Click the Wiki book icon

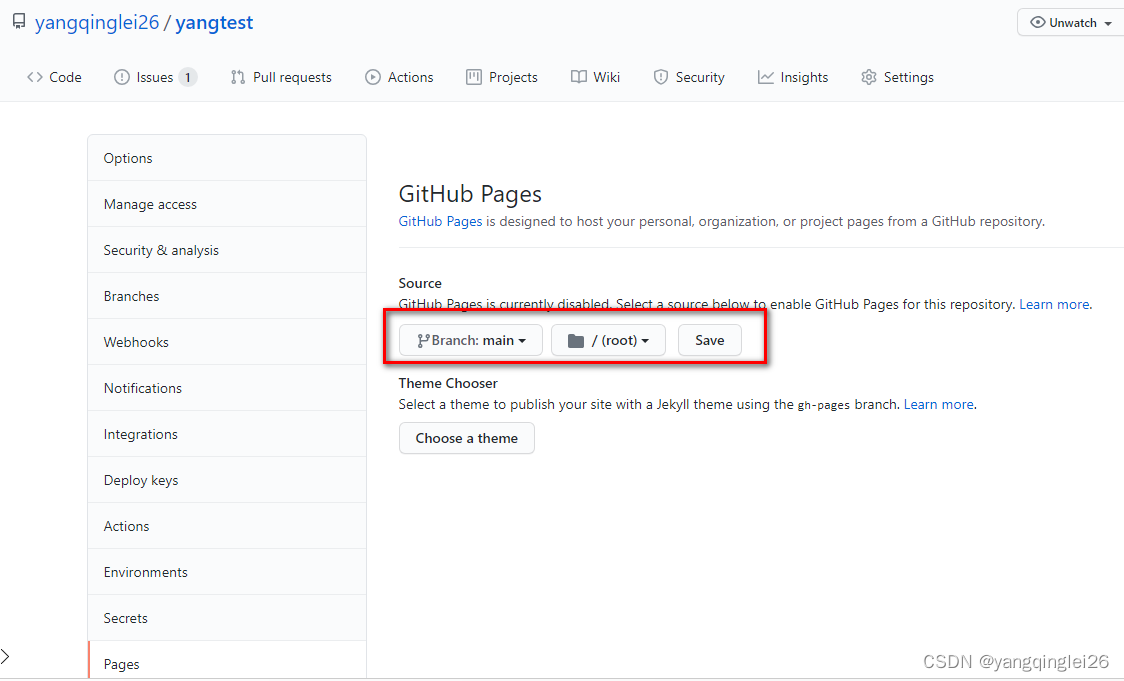[x=578, y=77]
